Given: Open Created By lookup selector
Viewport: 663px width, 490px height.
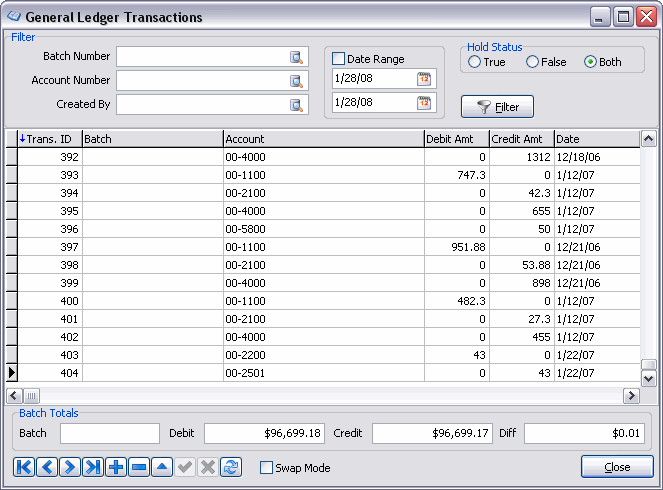Looking at the screenshot, I should tap(296, 105).
